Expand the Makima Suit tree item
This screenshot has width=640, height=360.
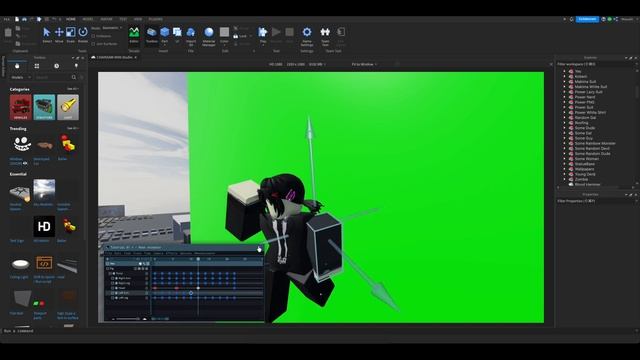(x=565, y=82)
